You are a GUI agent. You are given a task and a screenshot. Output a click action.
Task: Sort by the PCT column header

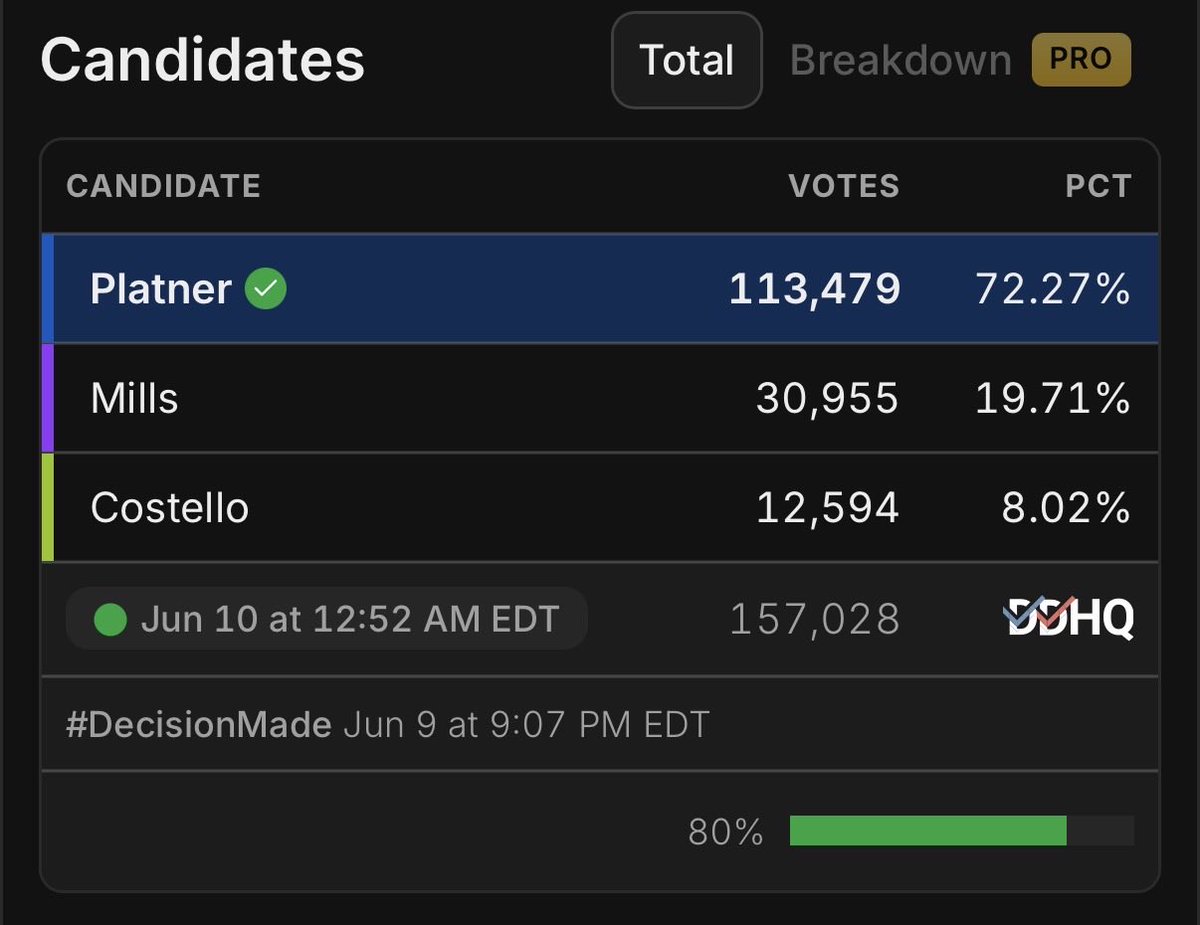click(1098, 186)
